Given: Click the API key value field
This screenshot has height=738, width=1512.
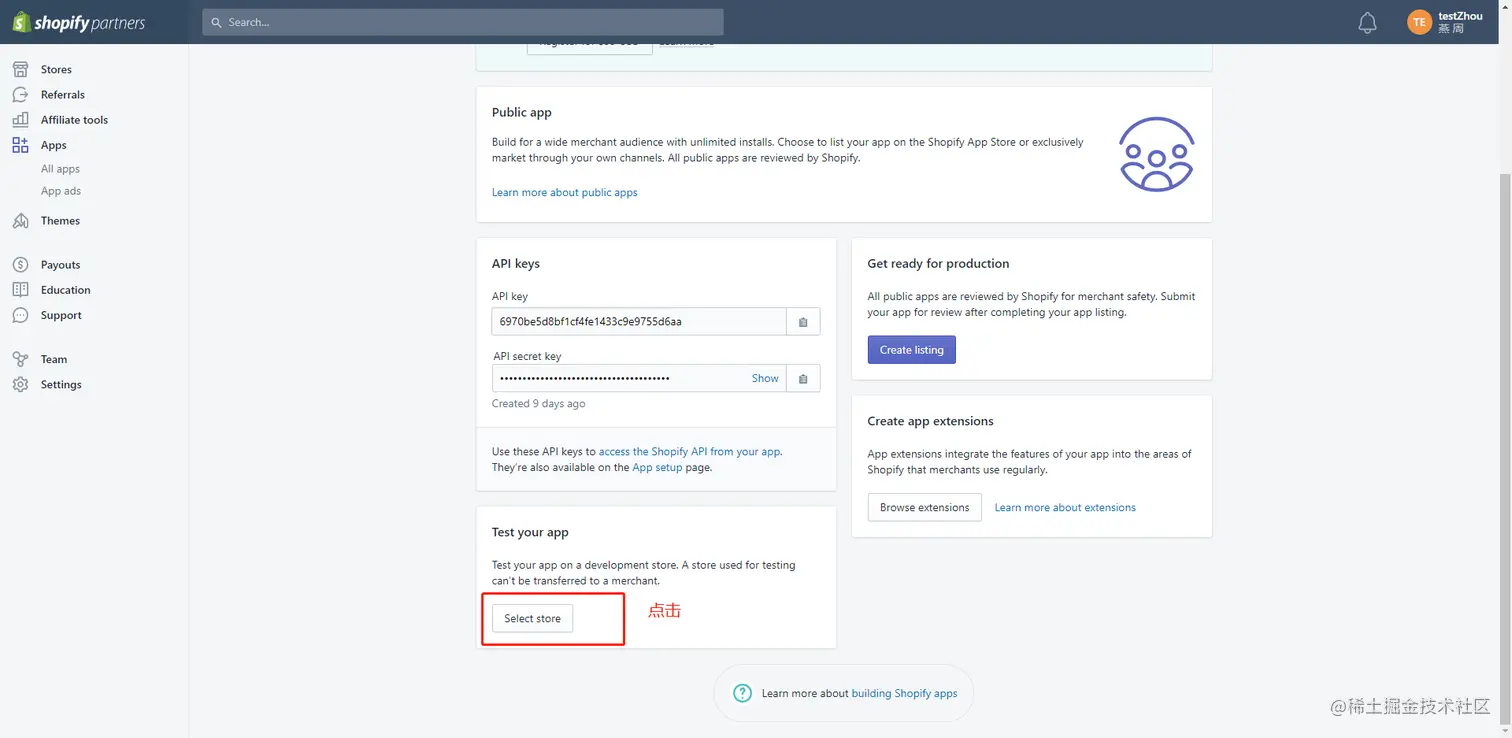Looking at the screenshot, I should pyautogui.click(x=639, y=322).
